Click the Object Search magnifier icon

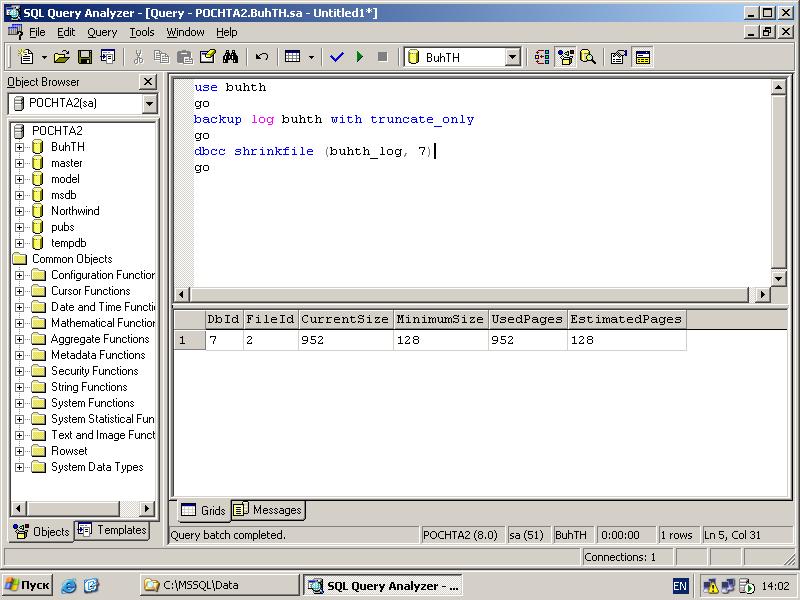[588, 57]
